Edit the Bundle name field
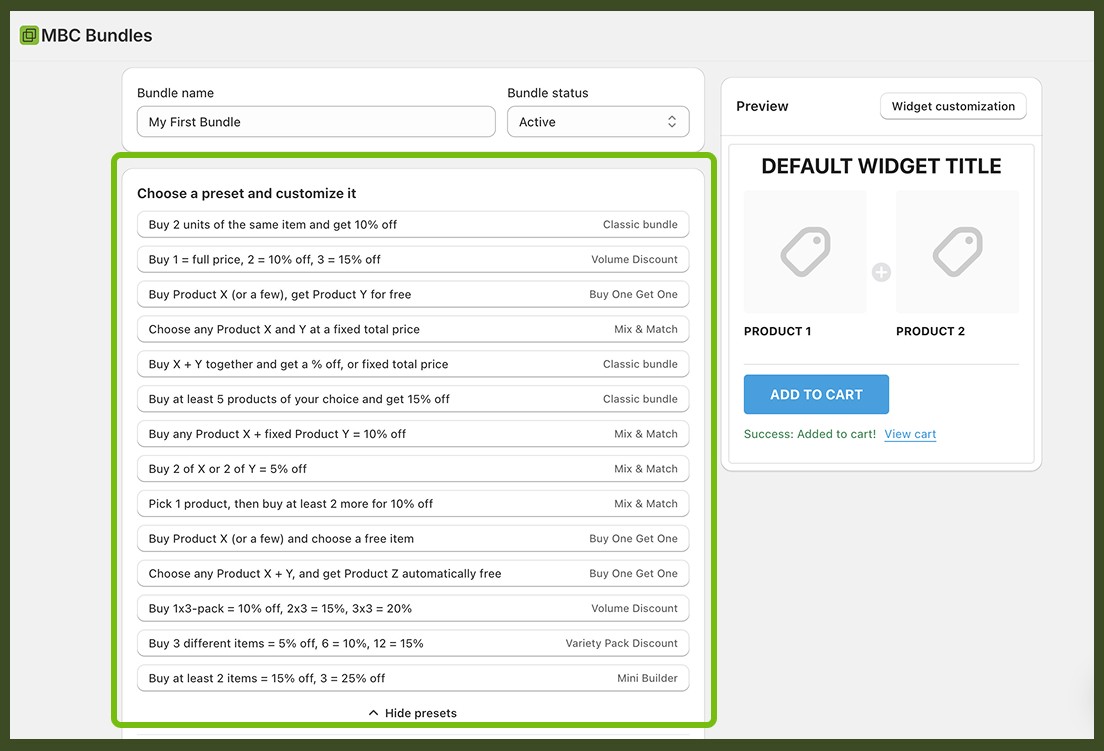The height and width of the screenshot is (751, 1104). [315, 121]
